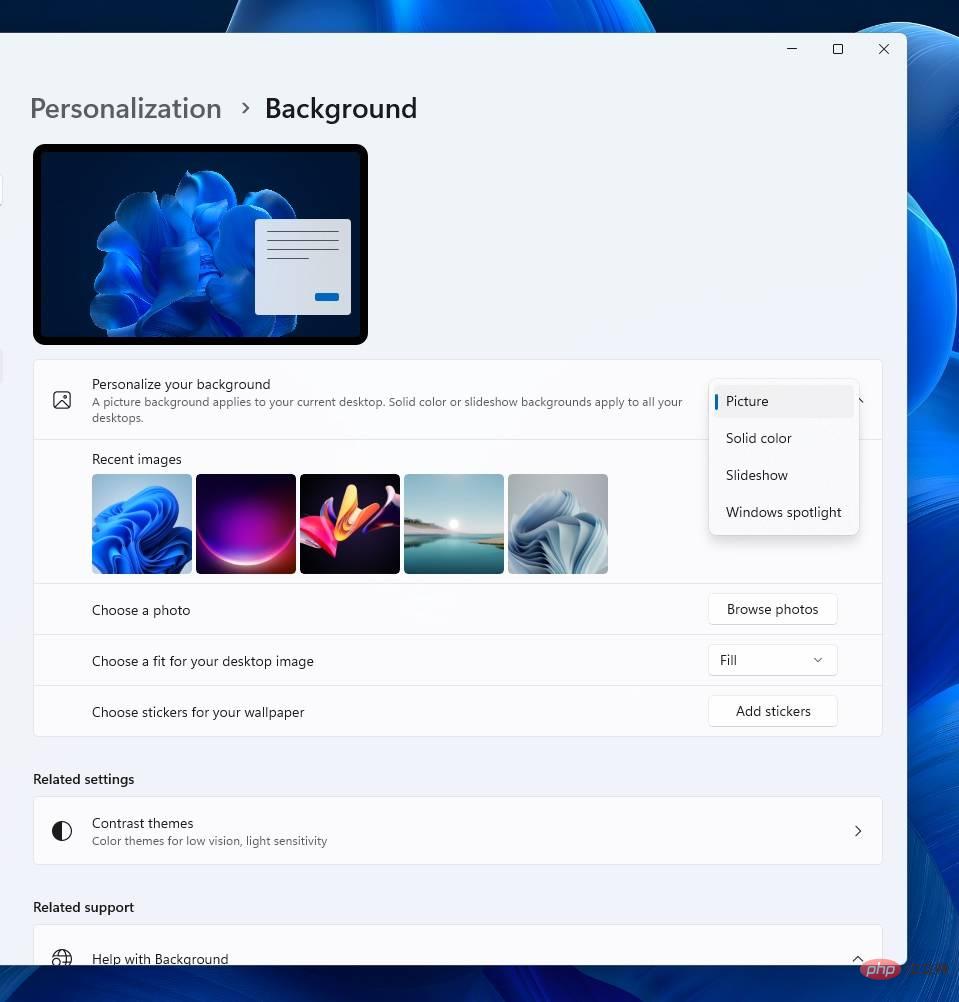Select Picture from the background type list
959x1002 pixels.
coord(747,401)
